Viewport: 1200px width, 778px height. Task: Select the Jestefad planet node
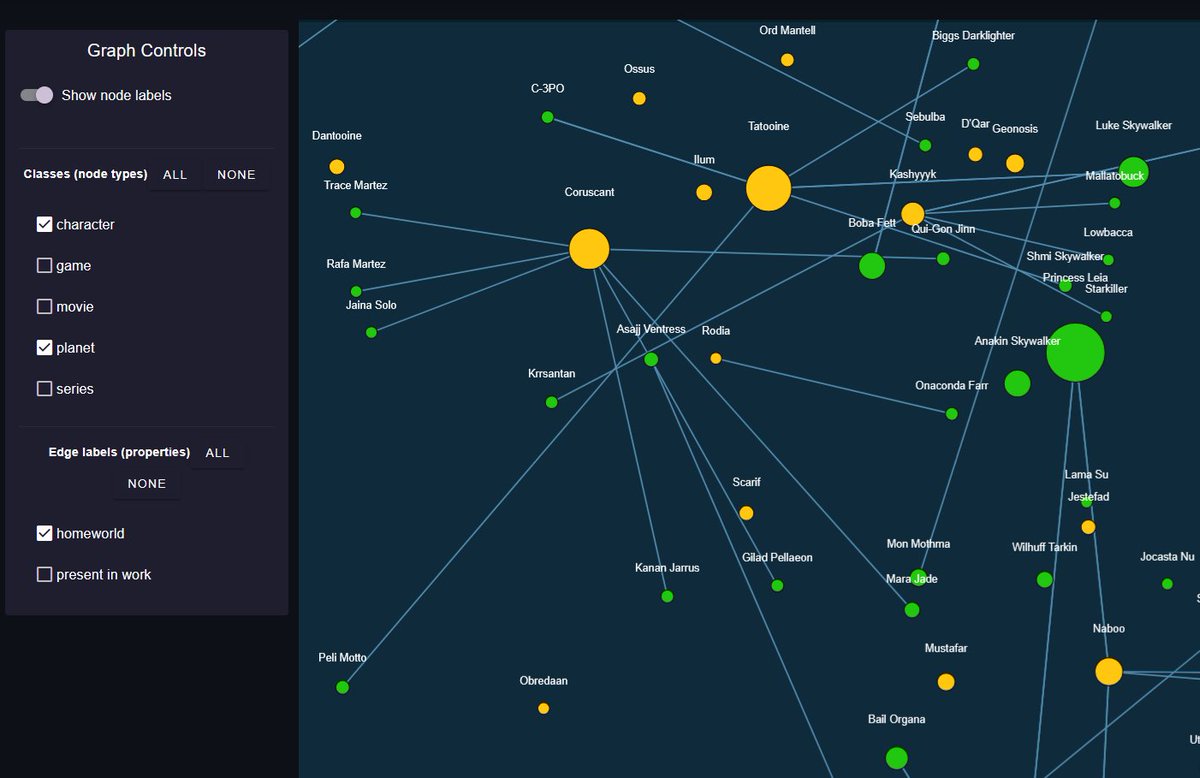(x=1088, y=527)
